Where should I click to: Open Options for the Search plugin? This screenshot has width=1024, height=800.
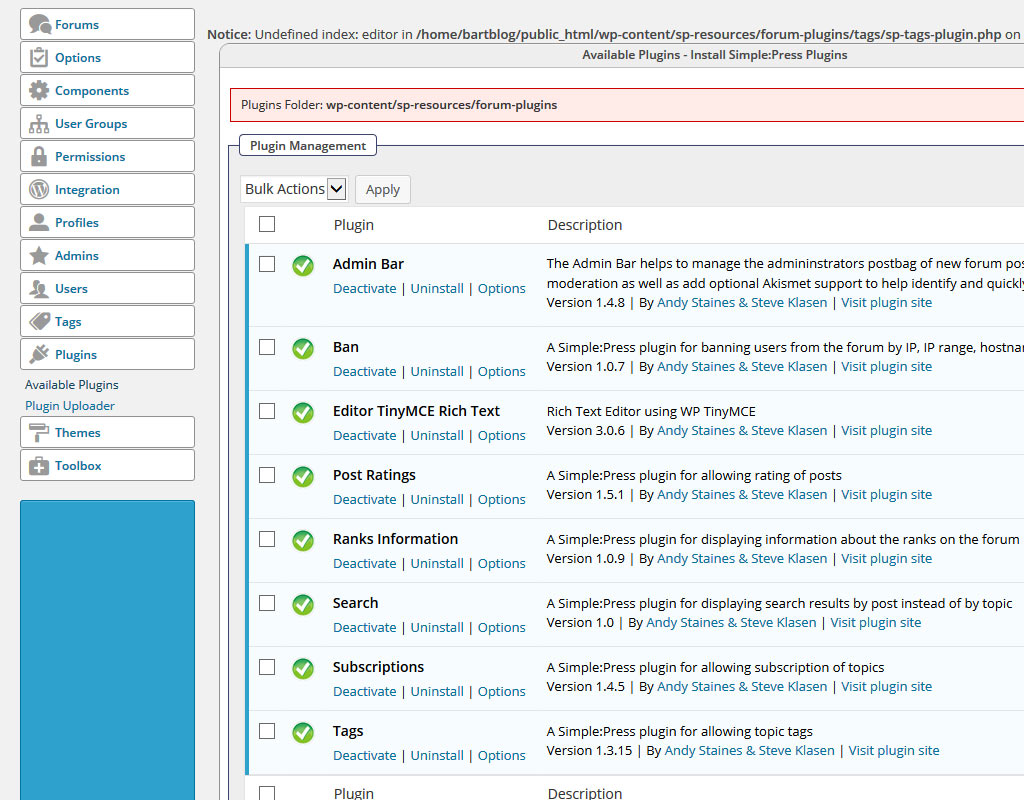point(502,627)
